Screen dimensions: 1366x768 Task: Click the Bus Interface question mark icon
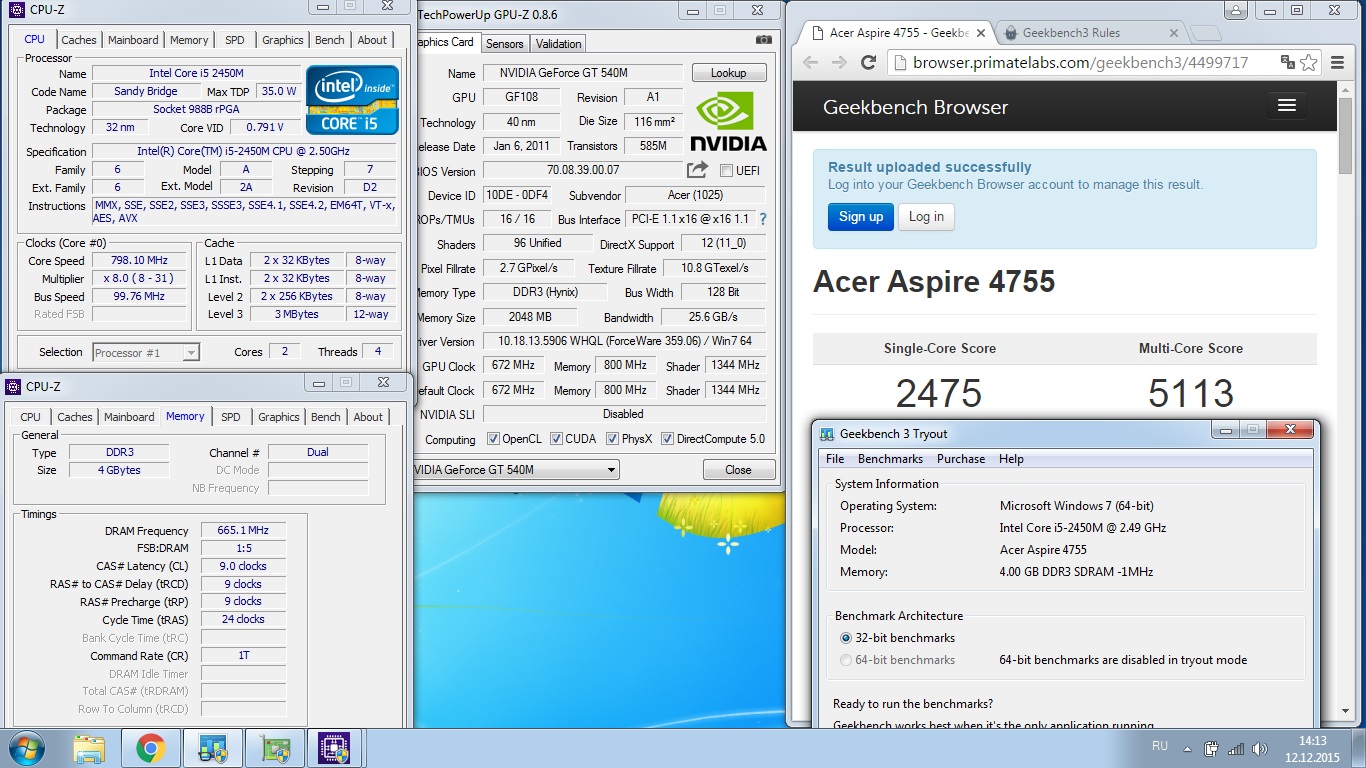[763, 219]
